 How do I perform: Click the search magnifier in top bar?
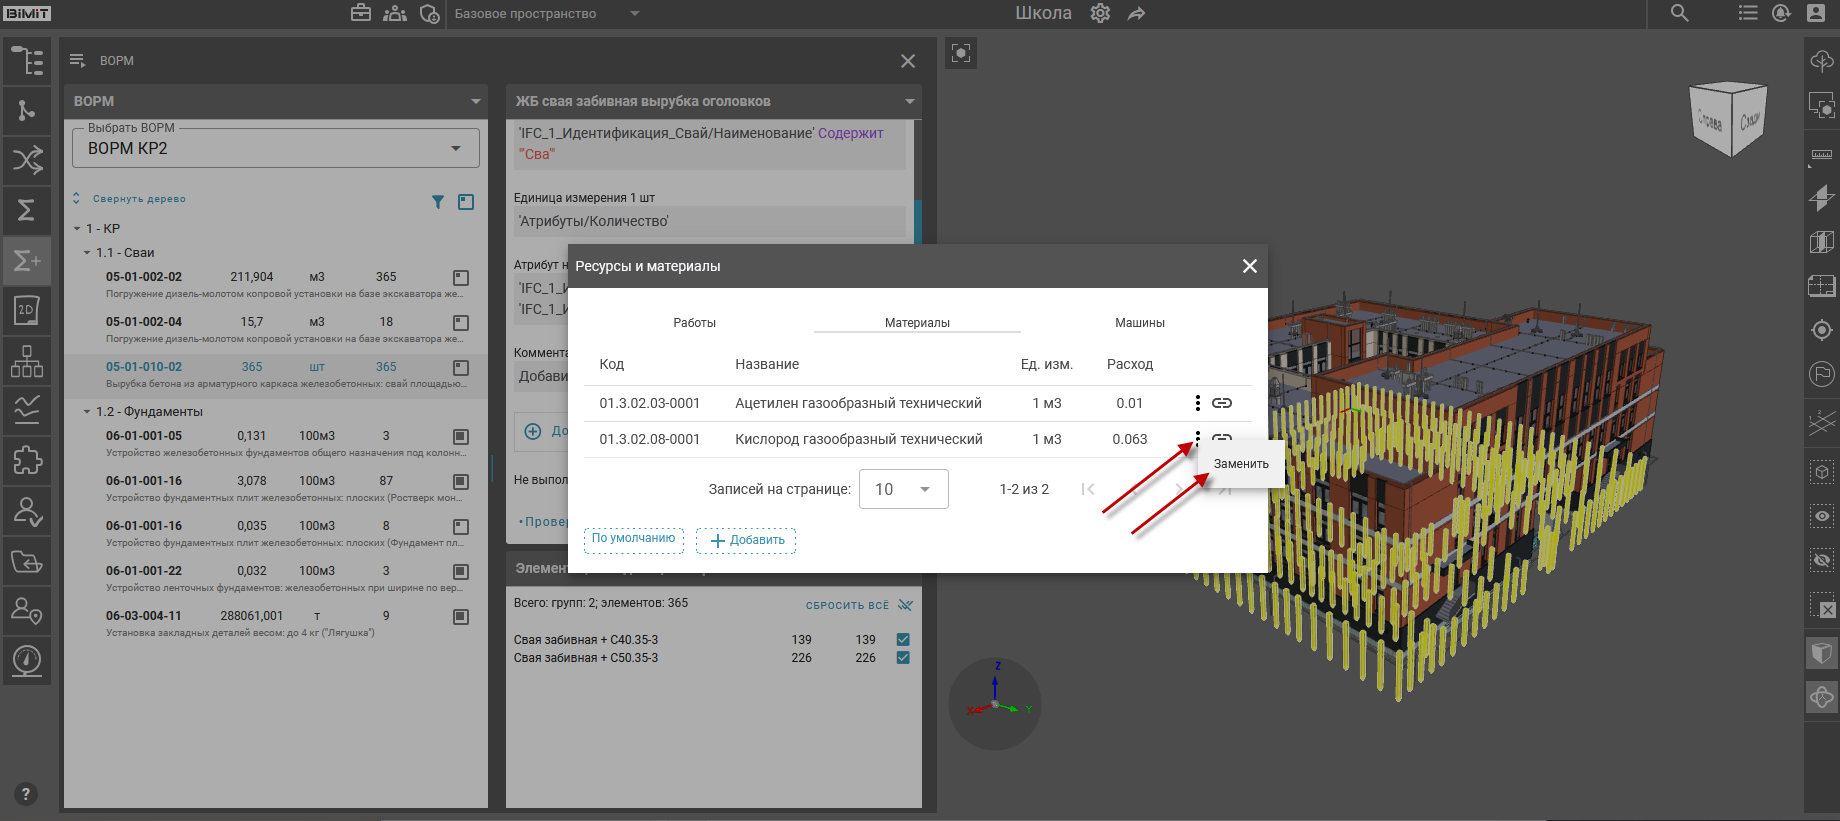pyautogui.click(x=1680, y=14)
